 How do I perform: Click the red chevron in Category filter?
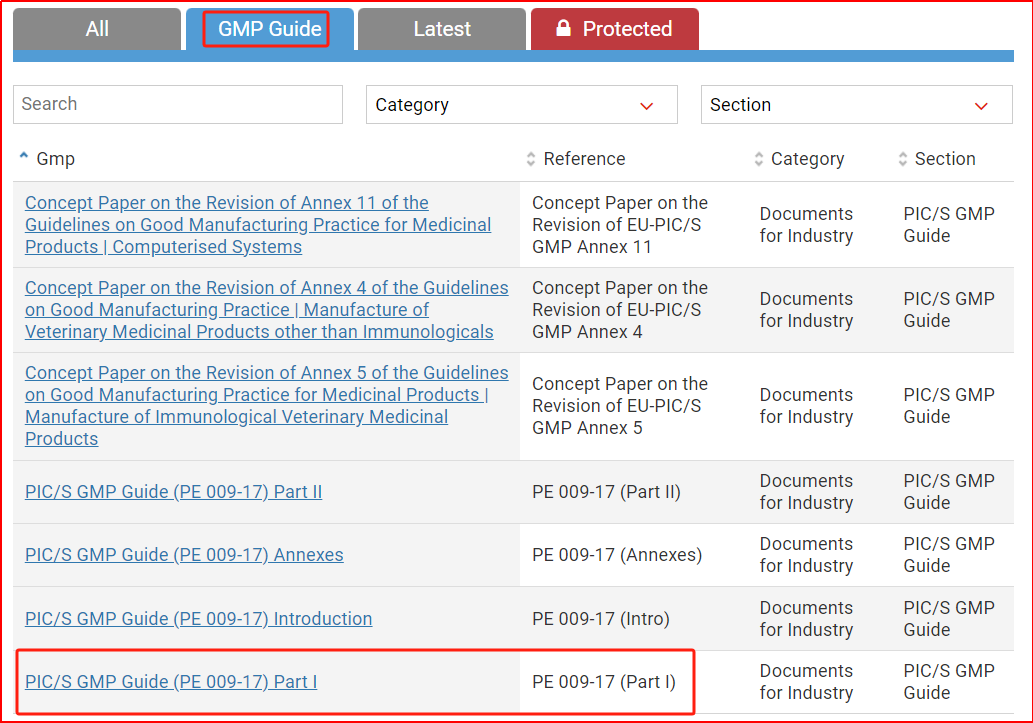[646, 106]
